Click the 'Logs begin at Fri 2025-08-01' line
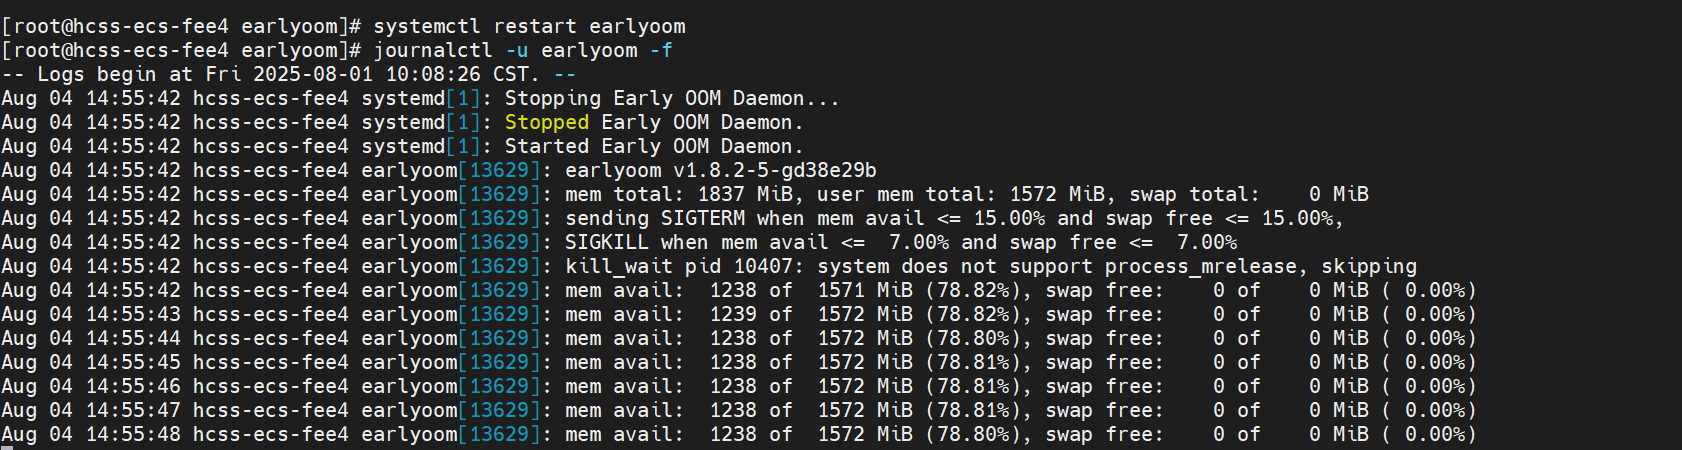Viewport: 1682px width, 450px height. coord(288,74)
